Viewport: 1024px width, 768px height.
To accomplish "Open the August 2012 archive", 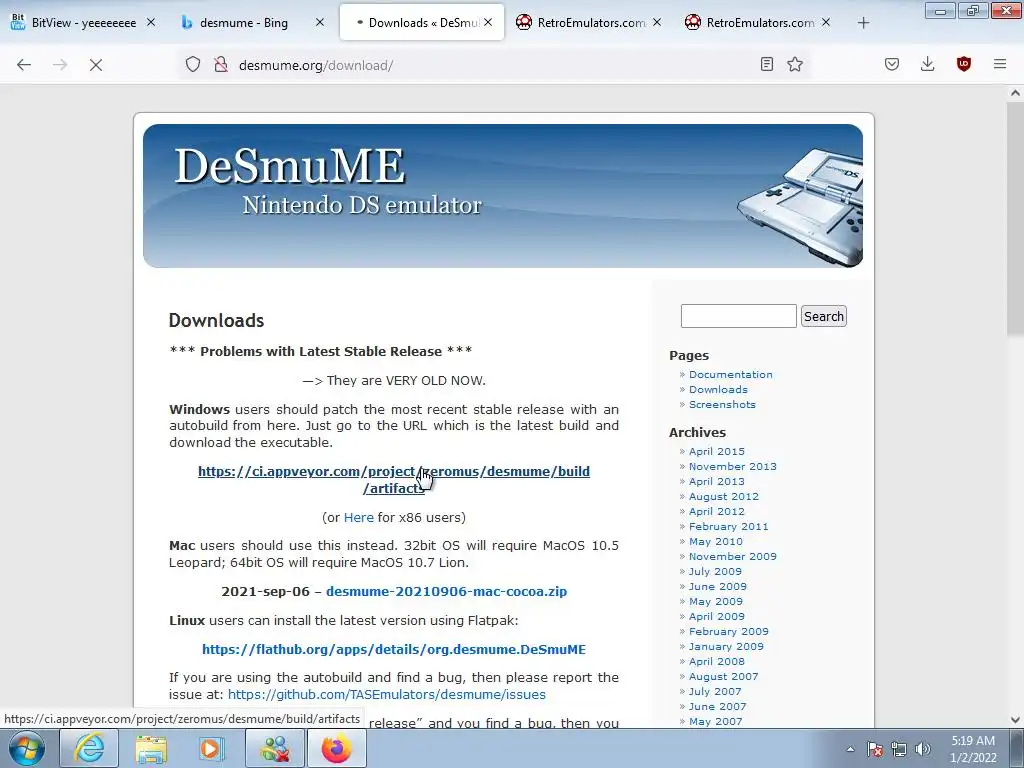I will tap(724, 496).
